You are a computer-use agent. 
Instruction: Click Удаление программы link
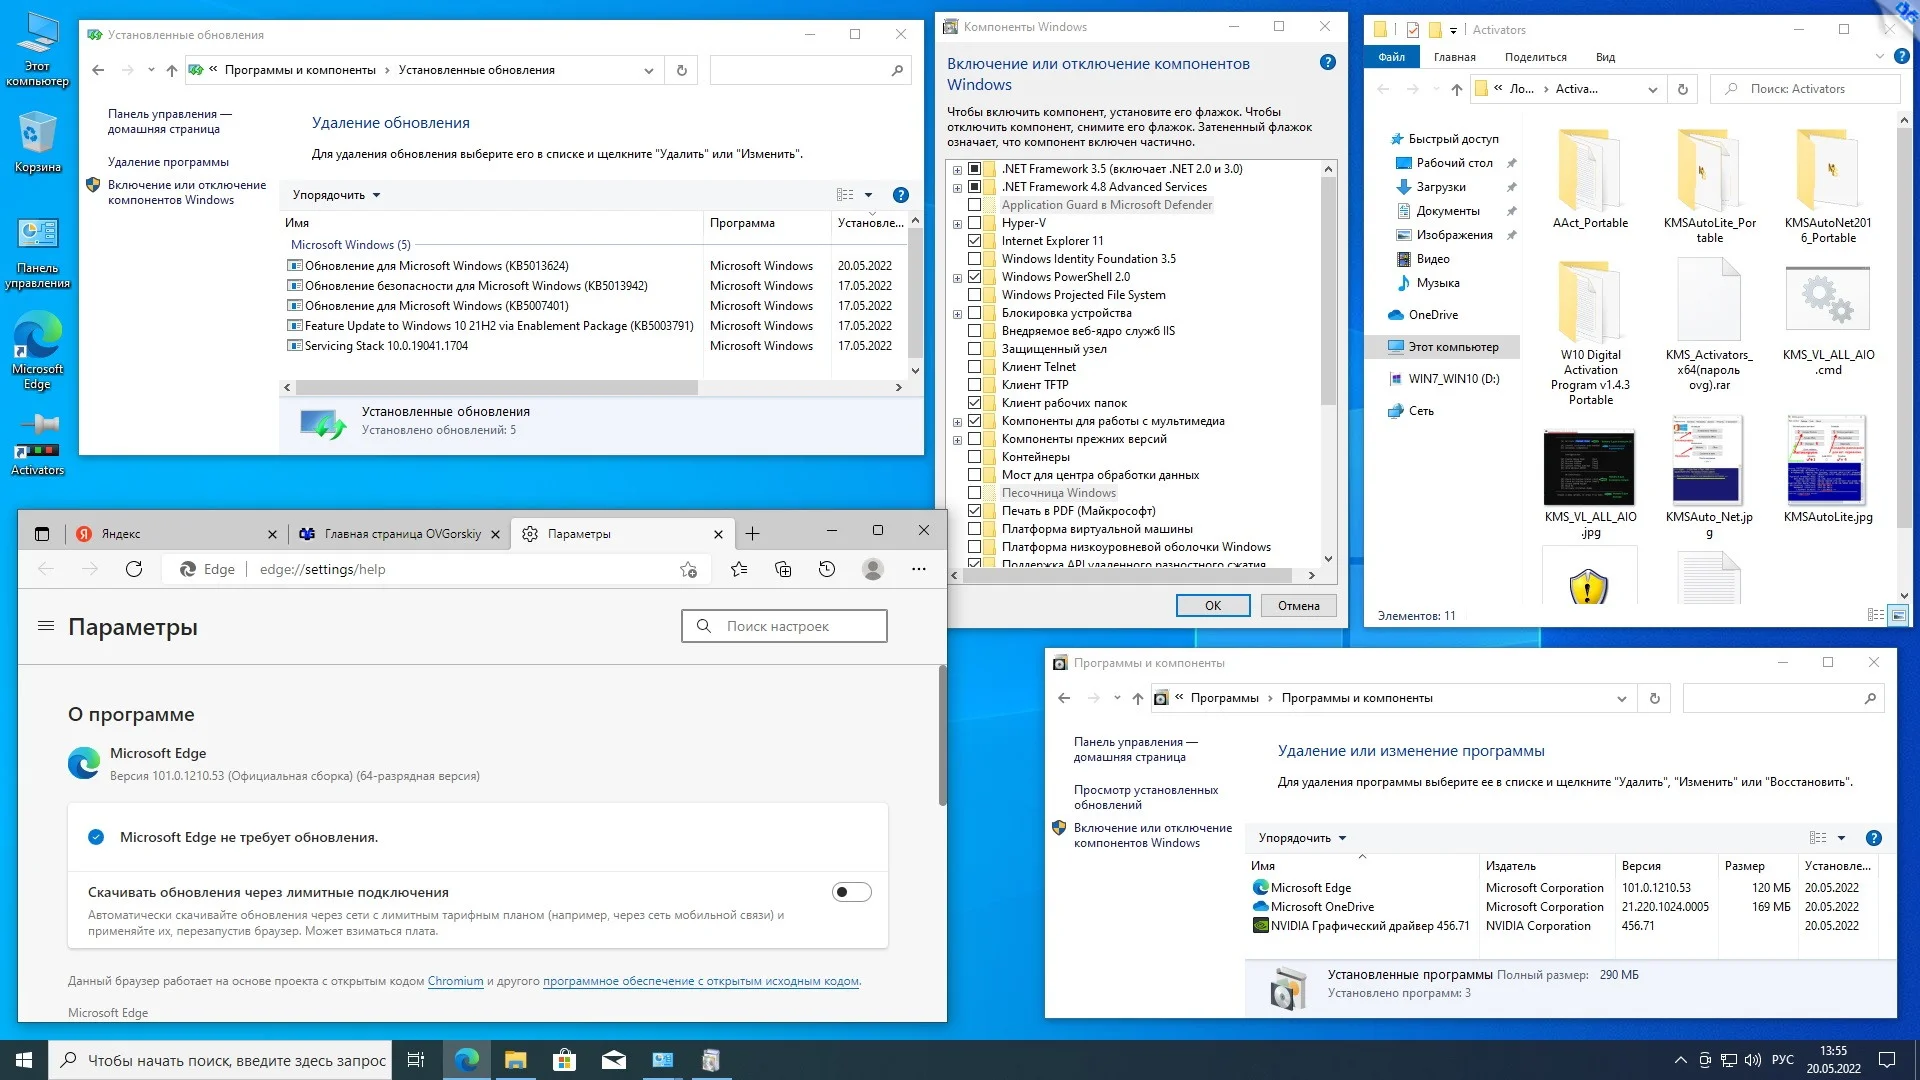[x=168, y=162]
